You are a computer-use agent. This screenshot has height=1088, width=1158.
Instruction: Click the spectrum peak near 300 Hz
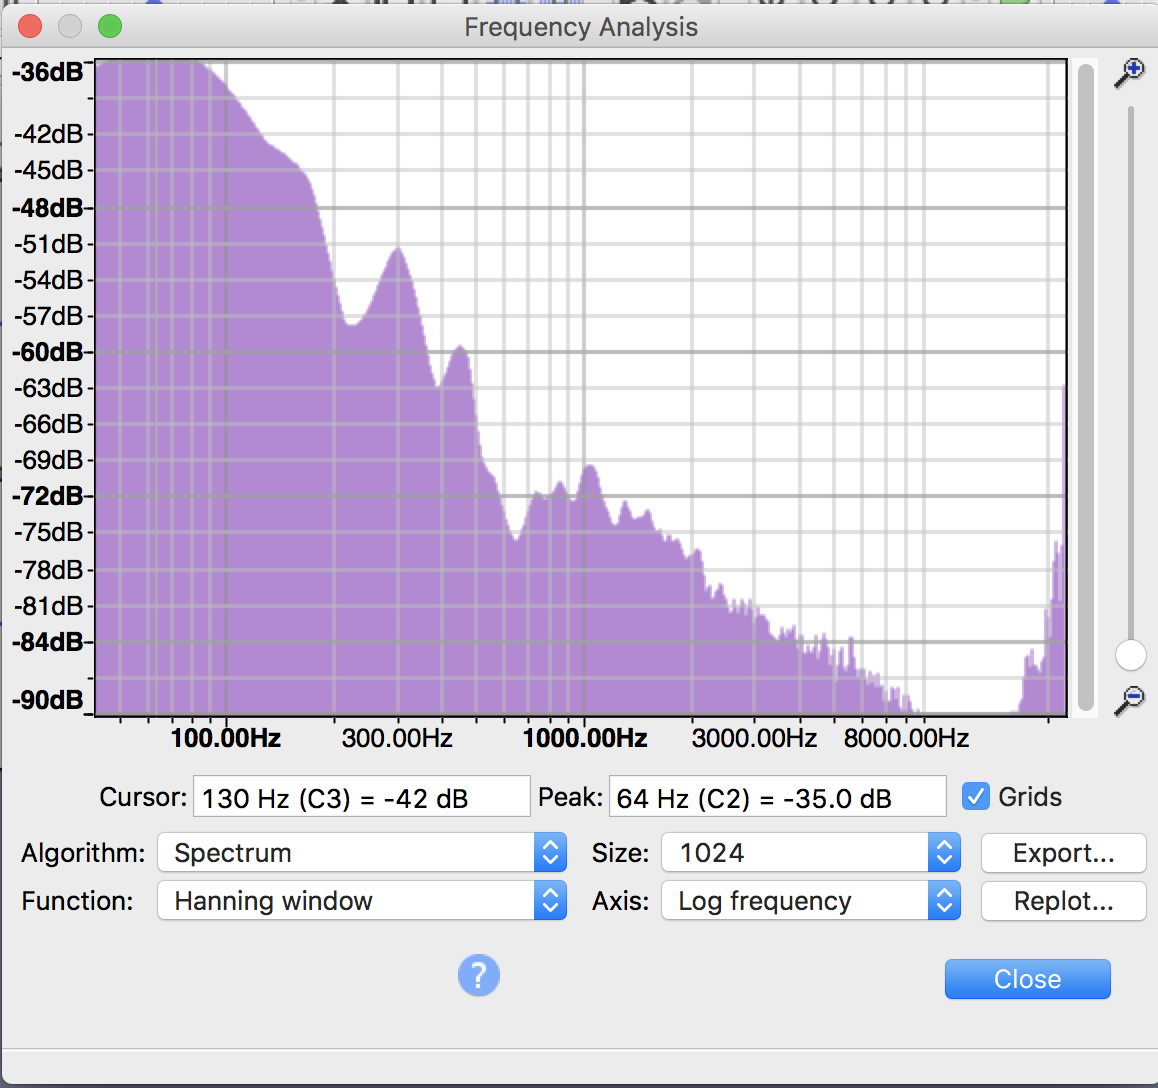click(x=399, y=251)
